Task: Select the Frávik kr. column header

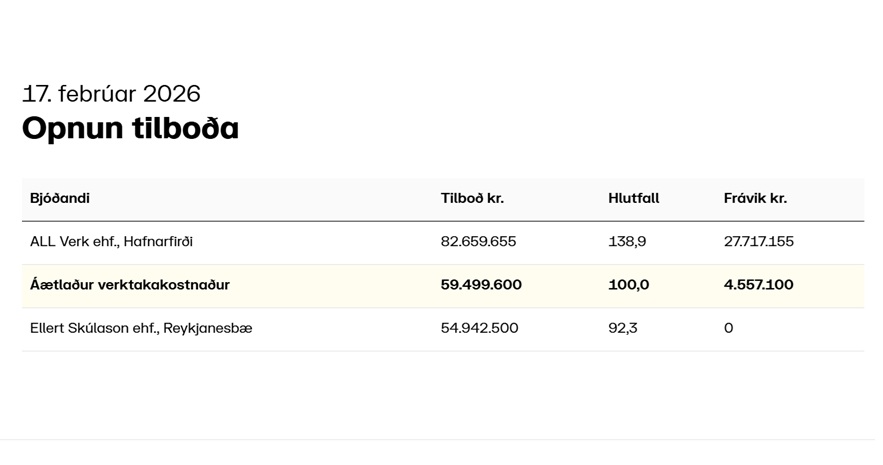Action: [x=755, y=198]
